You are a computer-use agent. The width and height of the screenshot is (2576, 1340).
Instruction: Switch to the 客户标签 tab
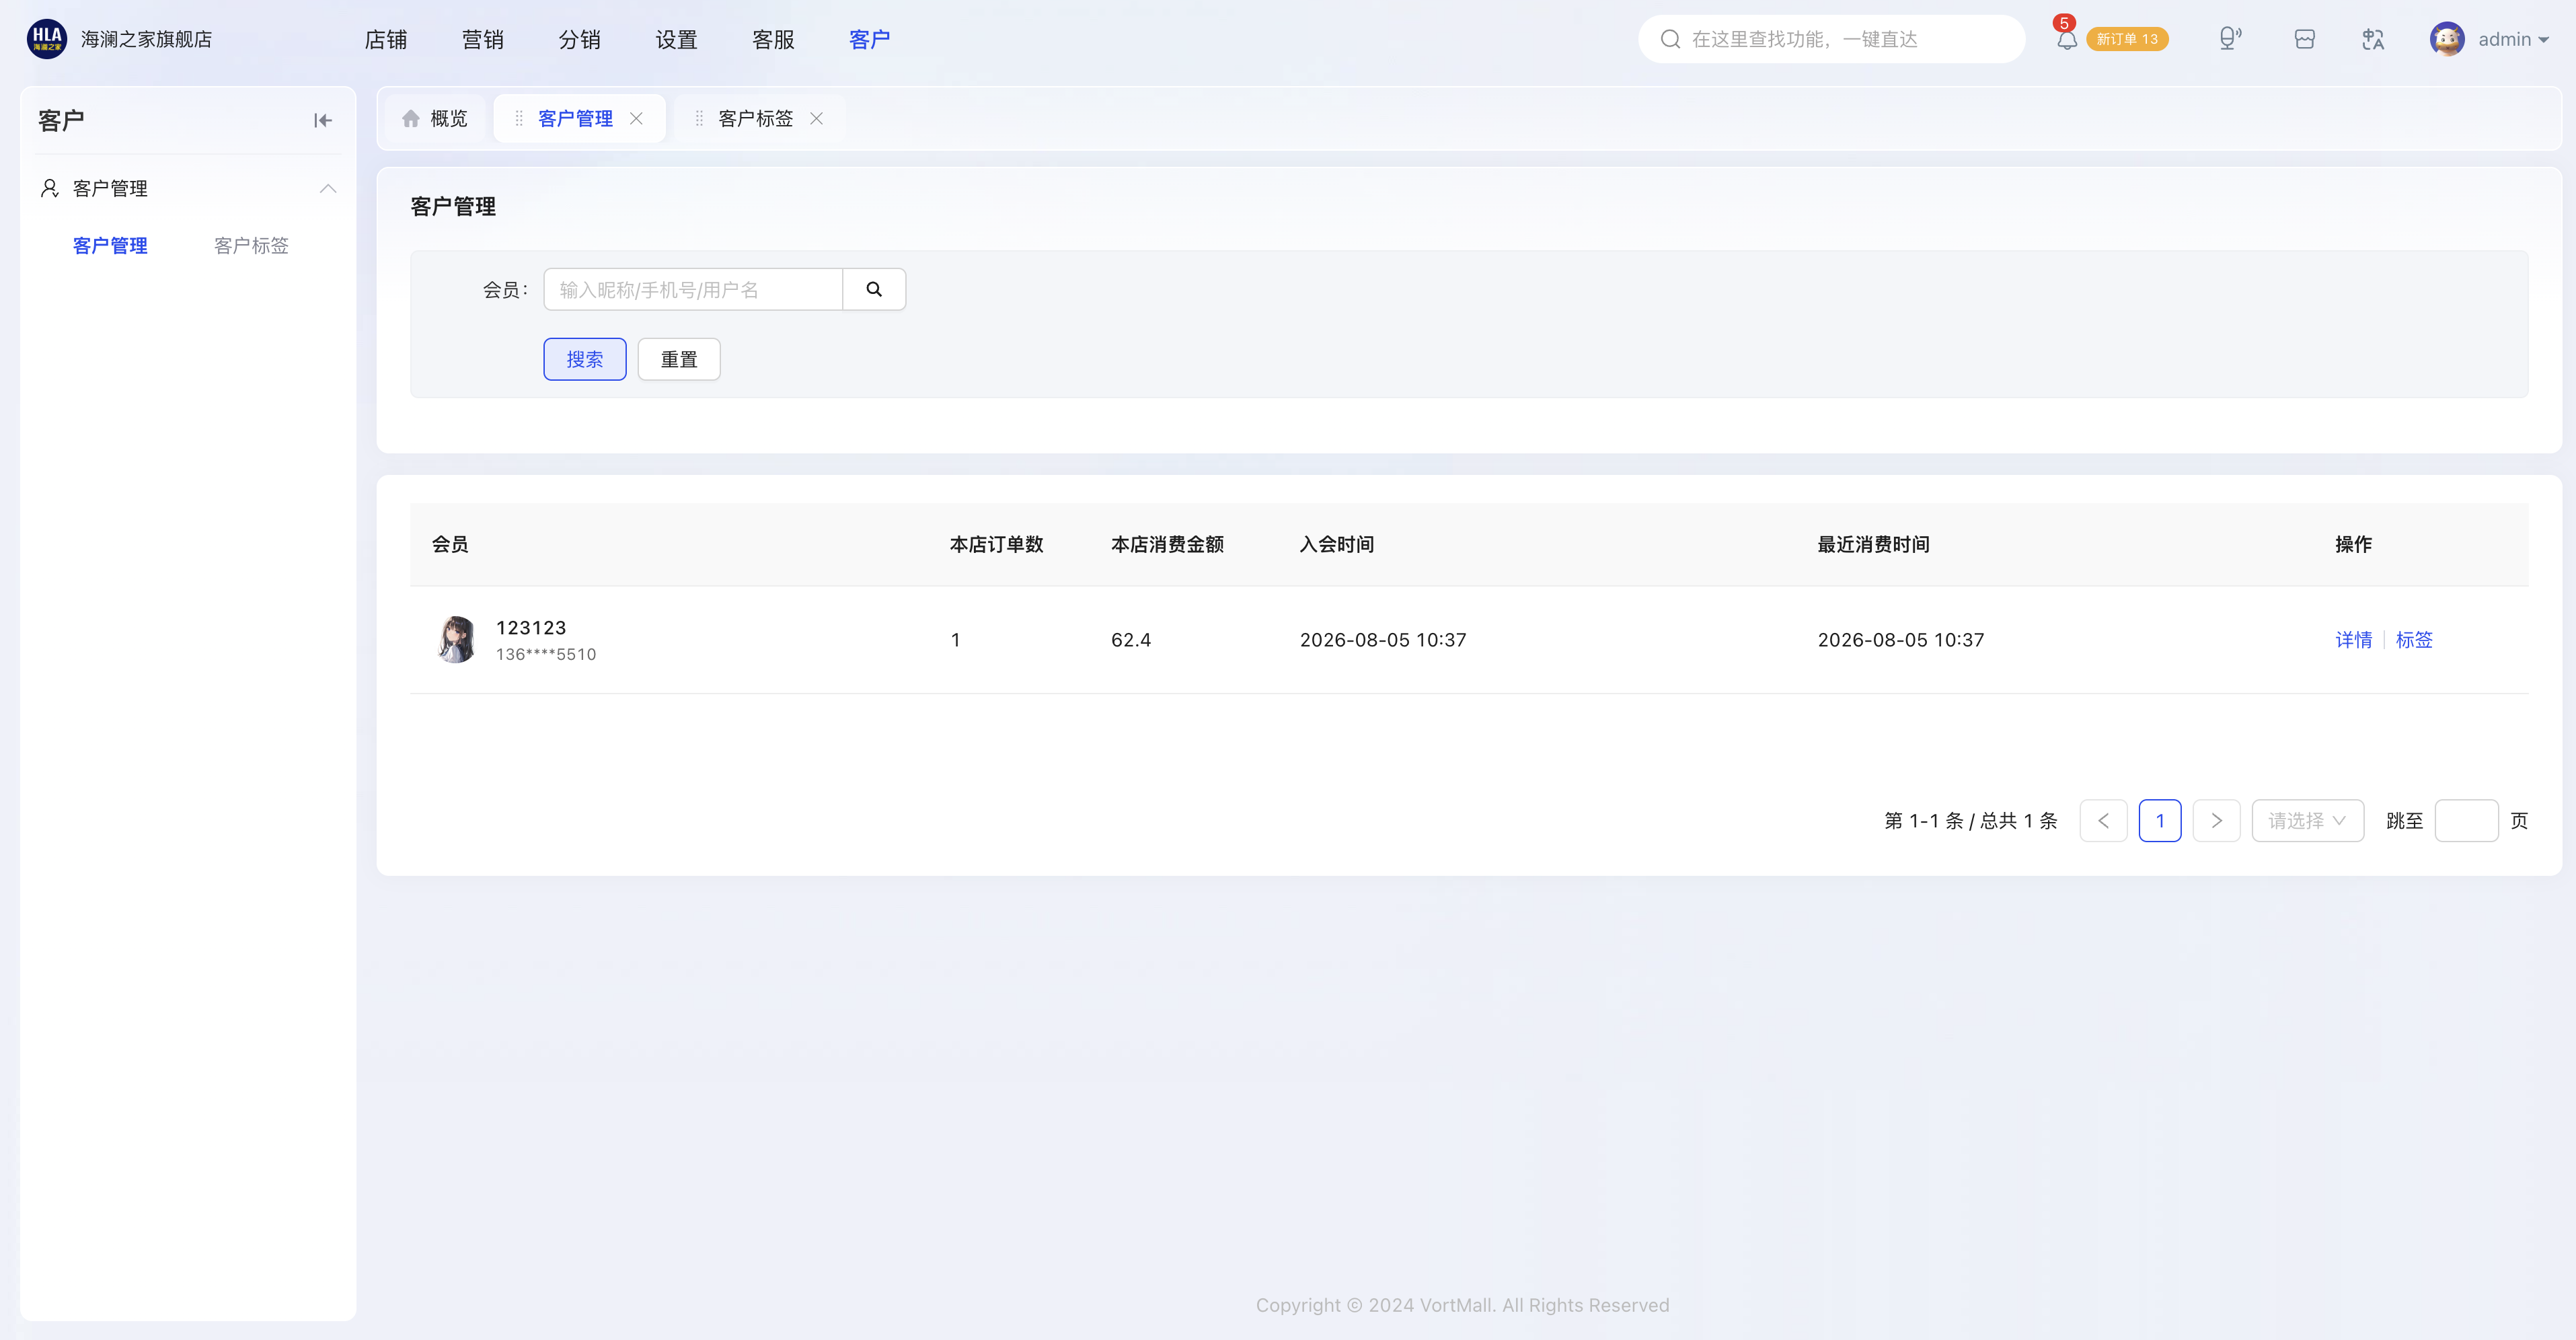point(755,118)
